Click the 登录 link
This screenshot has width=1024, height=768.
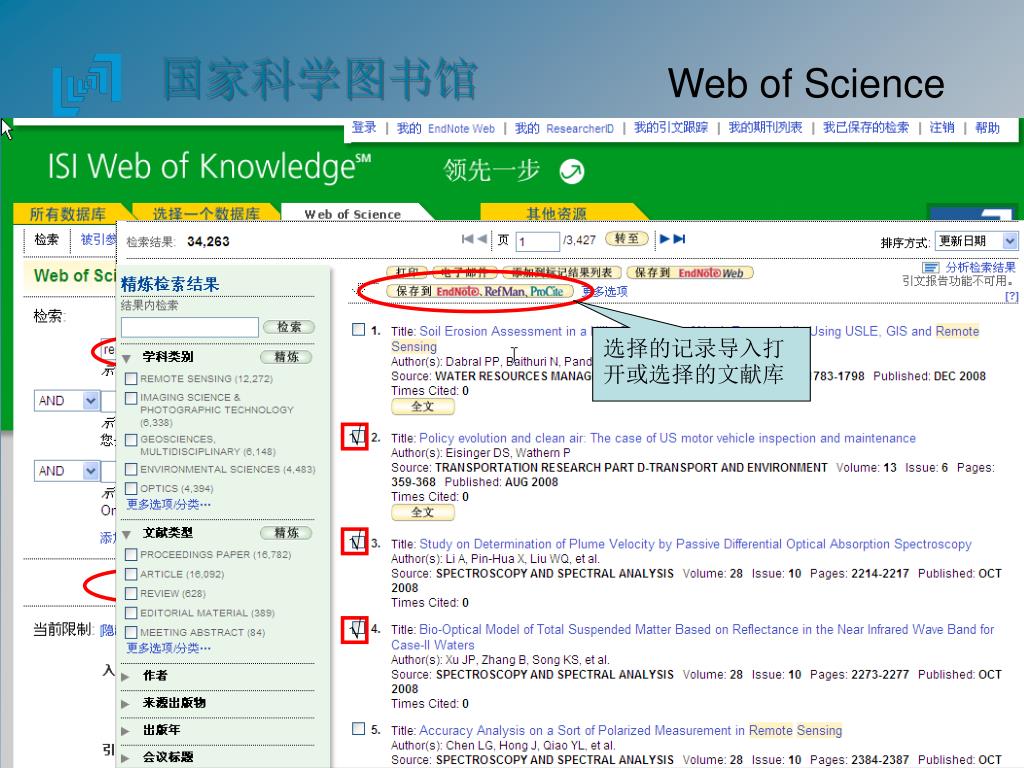pos(364,127)
